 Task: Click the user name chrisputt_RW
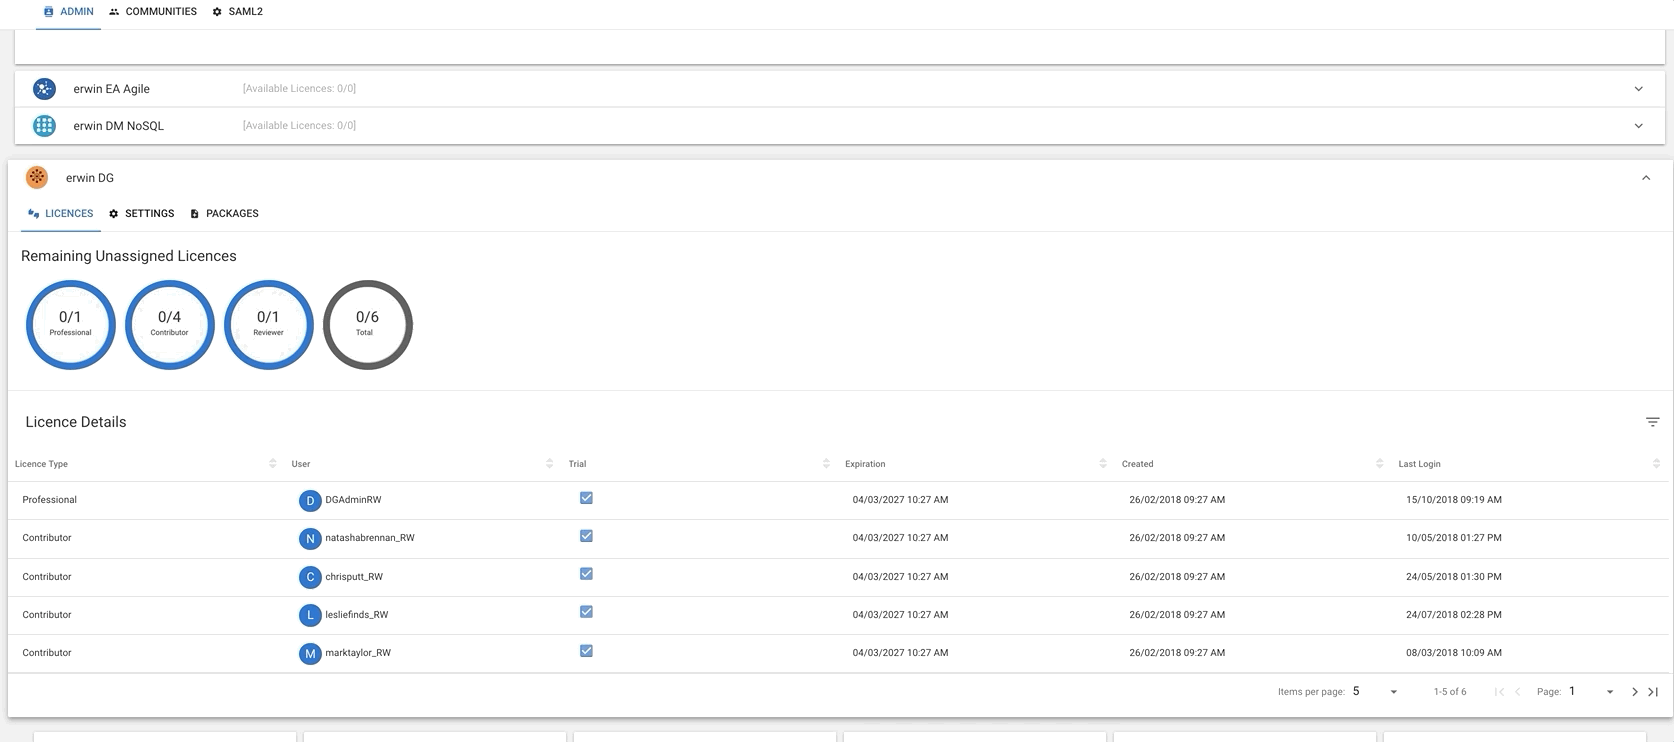[354, 577]
